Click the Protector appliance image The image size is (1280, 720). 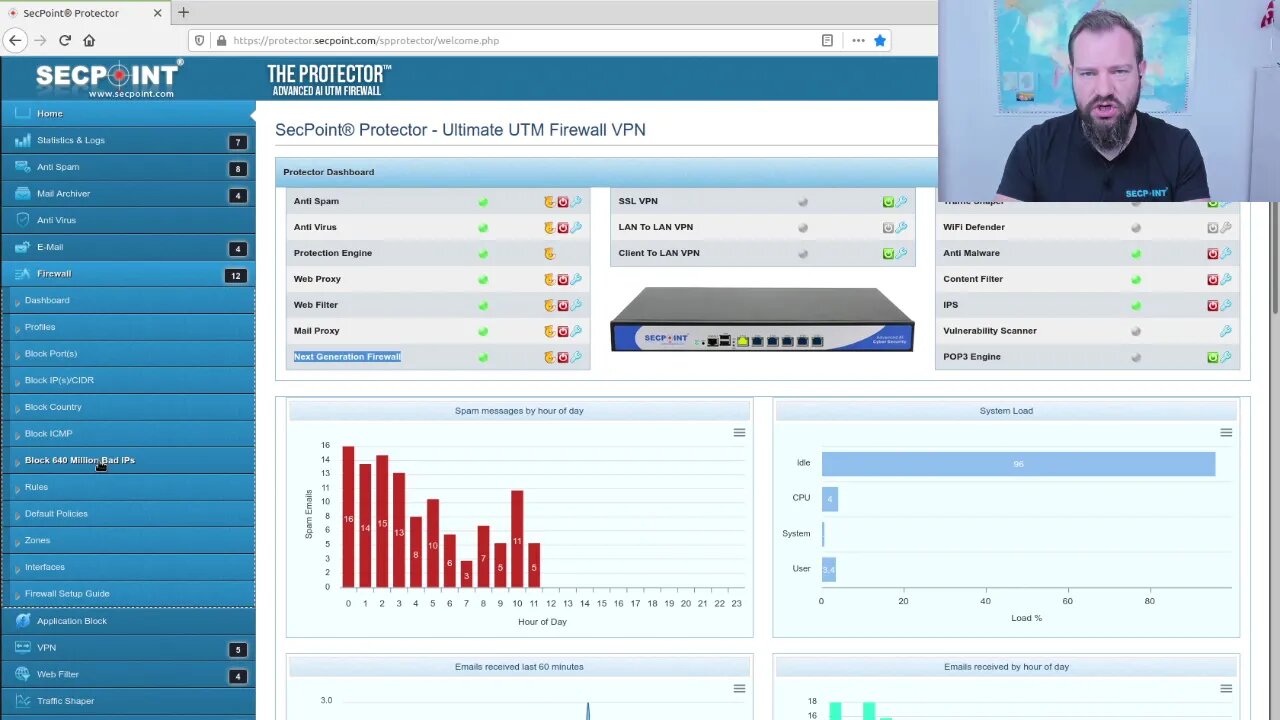pos(762,319)
